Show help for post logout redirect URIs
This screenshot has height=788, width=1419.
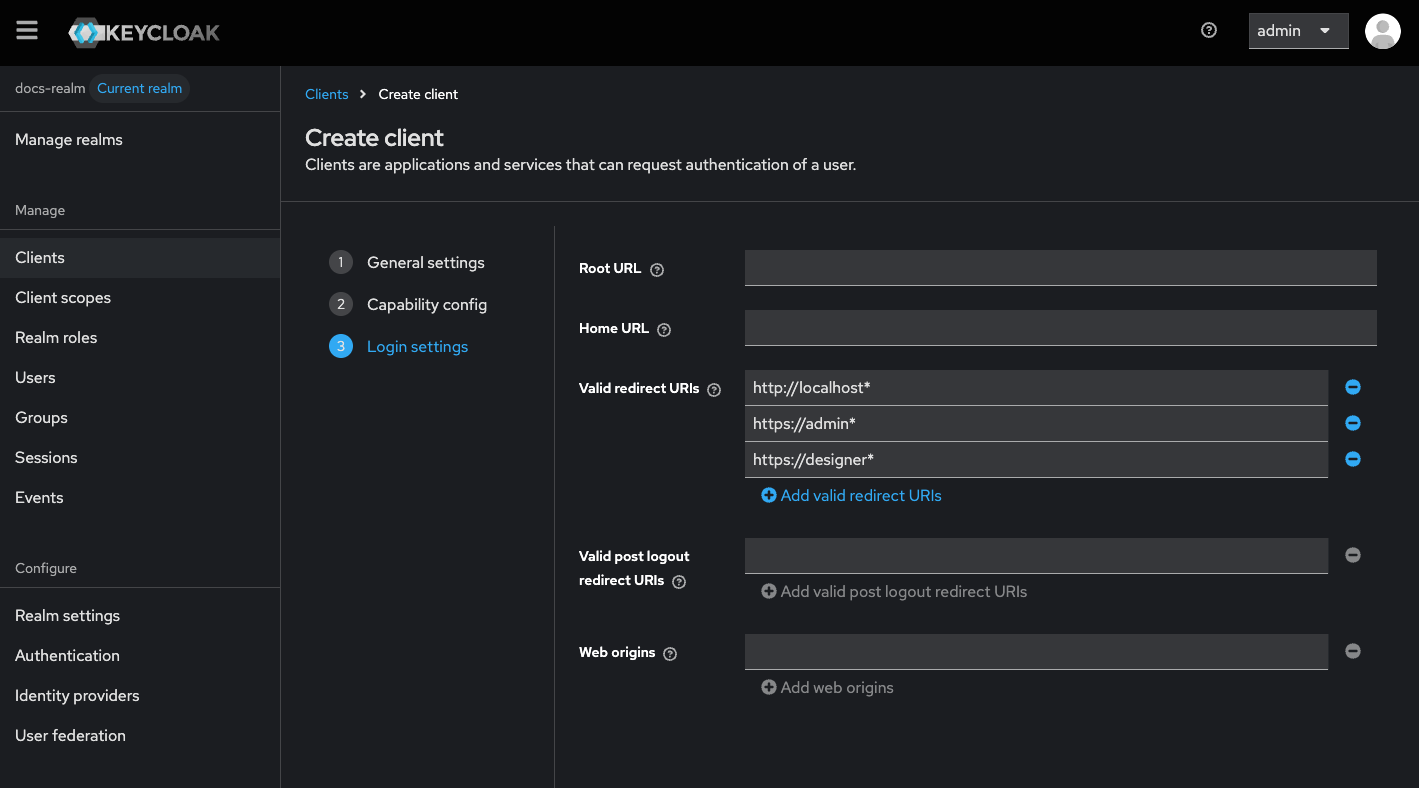[679, 582]
